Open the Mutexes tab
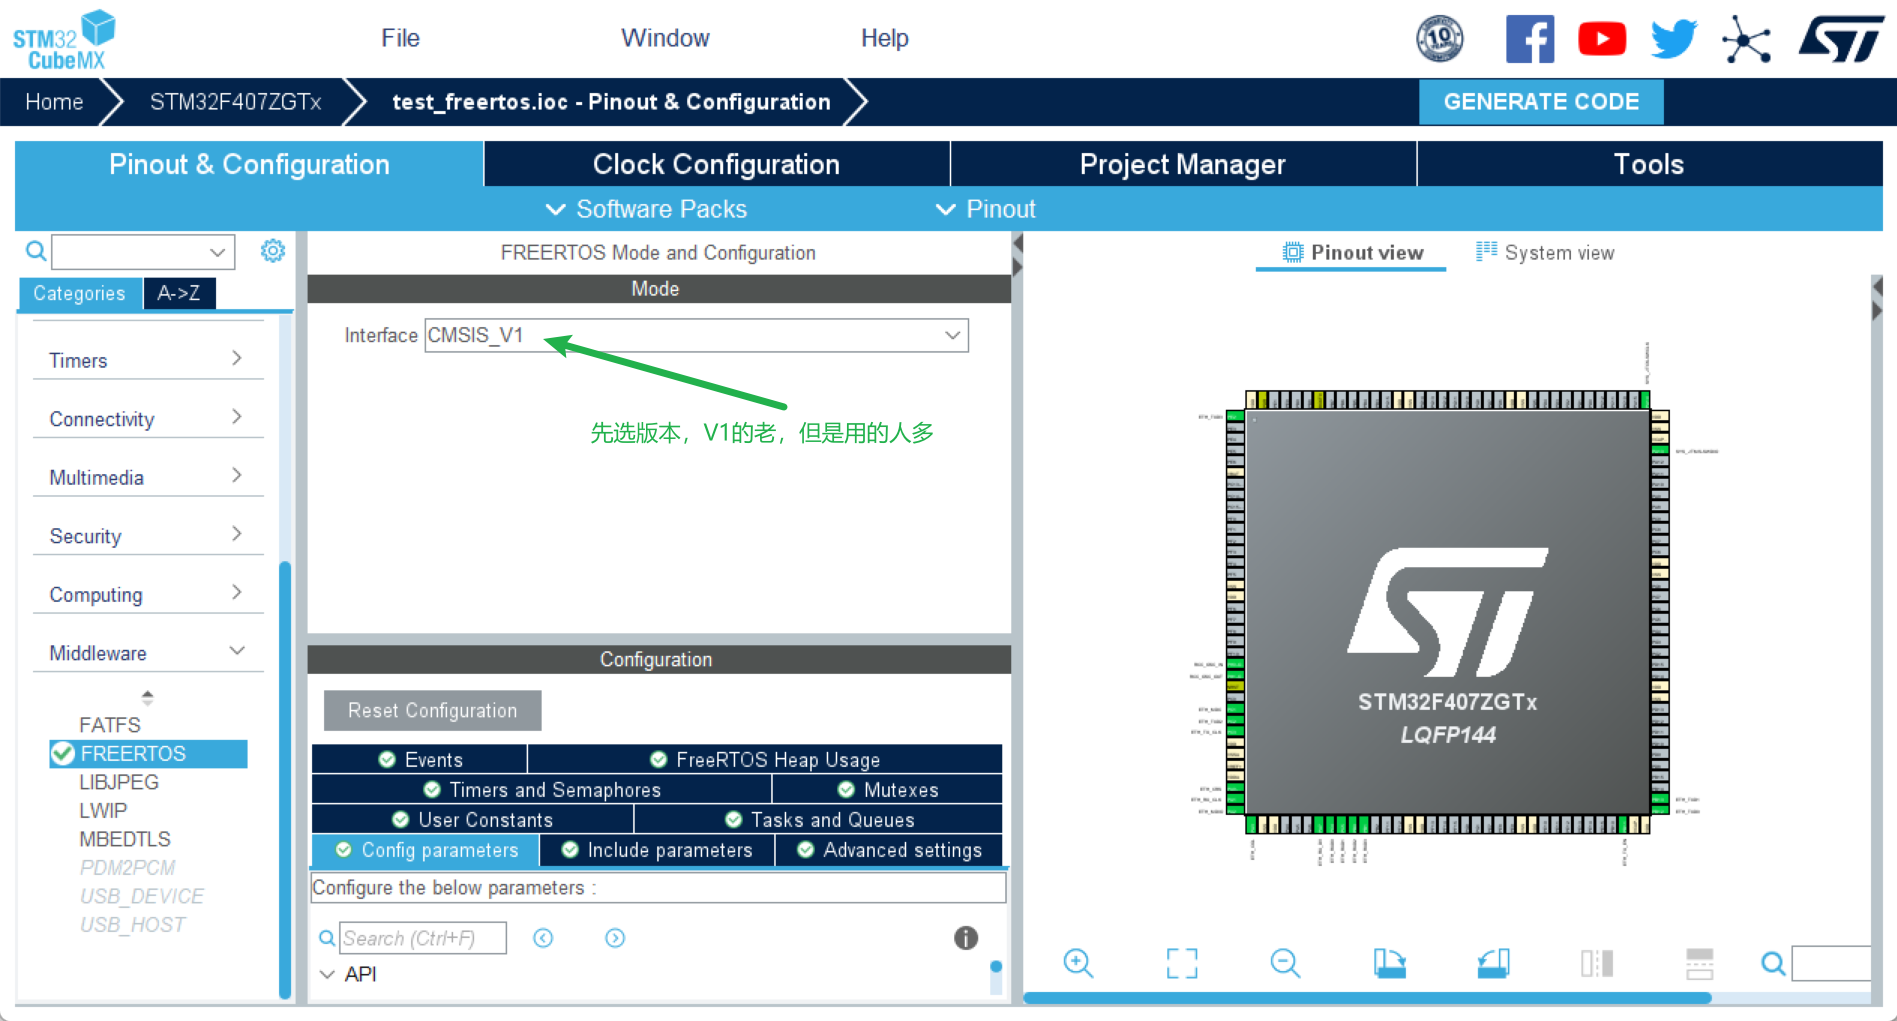This screenshot has width=1897, height=1021. [888, 789]
